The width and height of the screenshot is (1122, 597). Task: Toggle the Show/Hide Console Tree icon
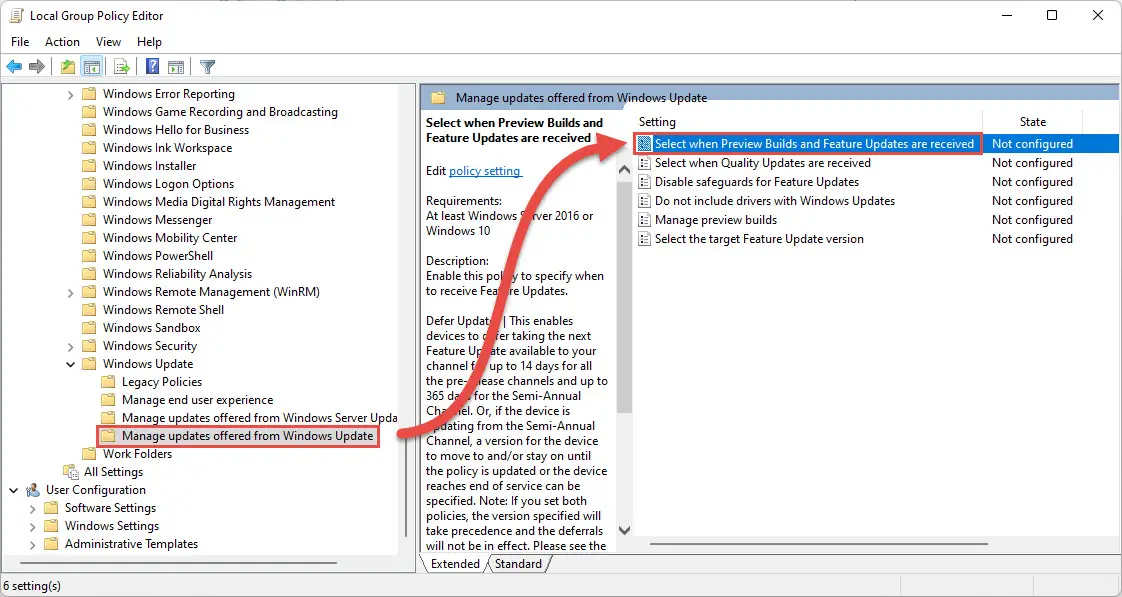pyautogui.click(x=91, y=67)
